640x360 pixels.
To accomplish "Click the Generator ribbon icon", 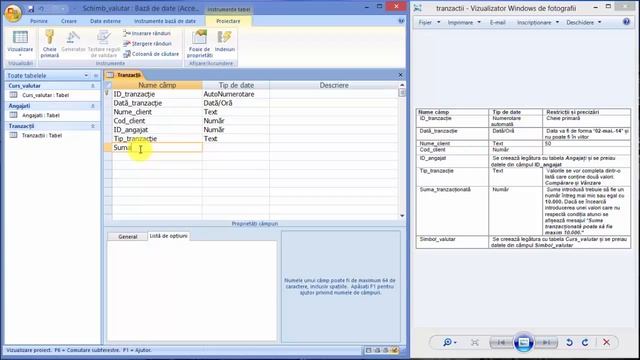I will tap(73, 41).
